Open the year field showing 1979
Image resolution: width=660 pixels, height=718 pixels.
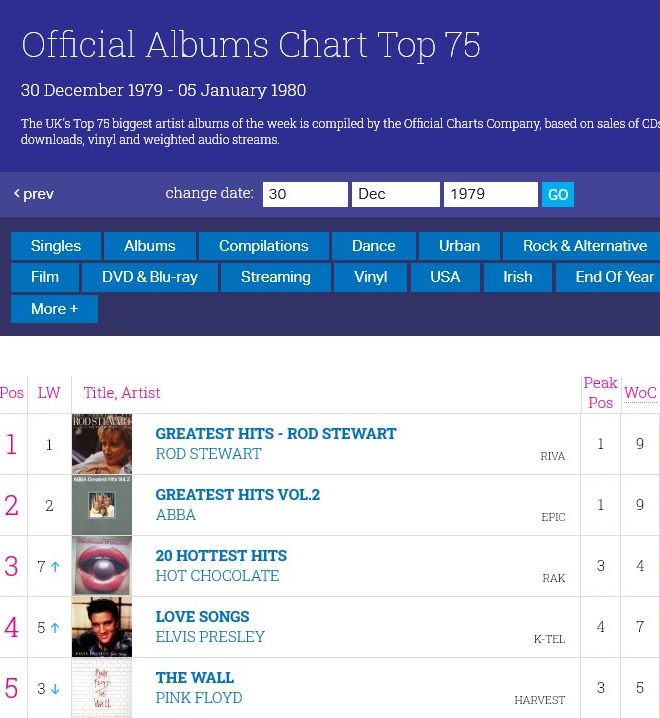pyautogui.click(x=491, y=194)
